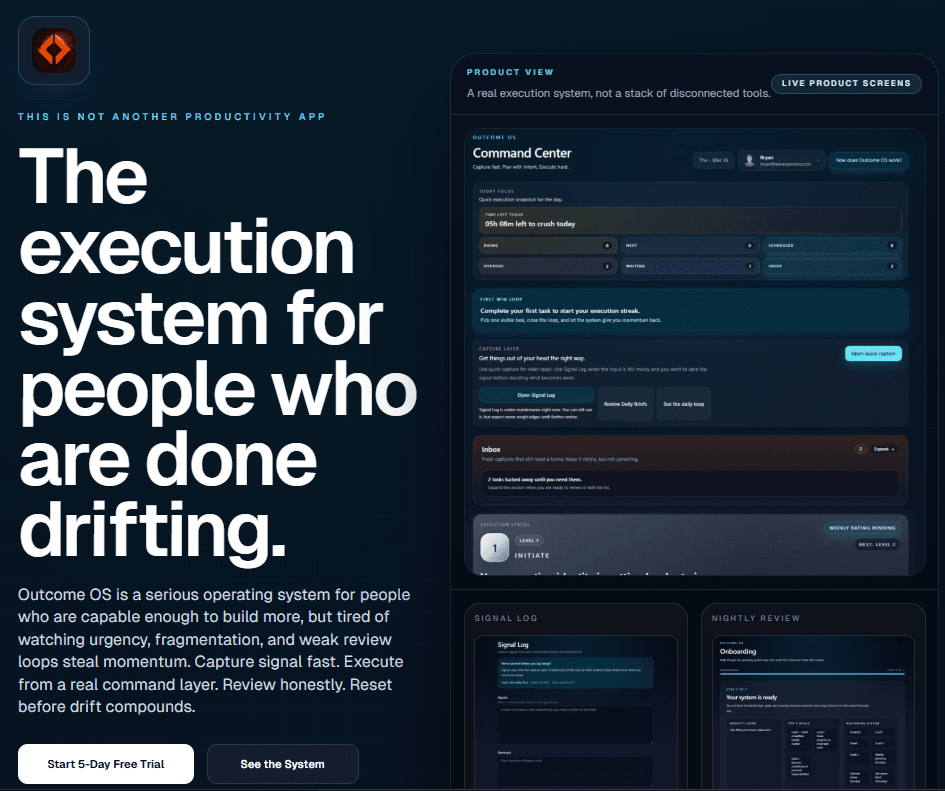This screenshot has width=945, height=791.
Task: Click the Bryan user avatar icon
Action: [x=749, y=160]
